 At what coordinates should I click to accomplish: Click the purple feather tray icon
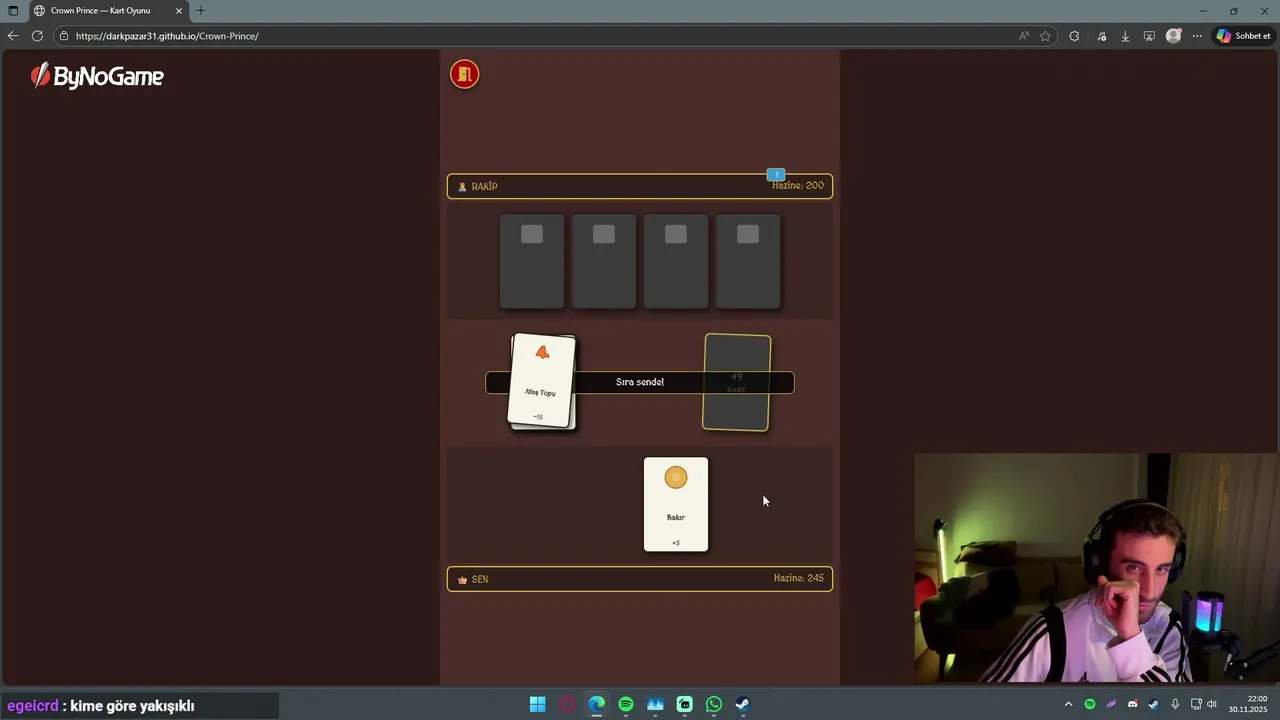pyautogui.click(x=1111, y=704)
